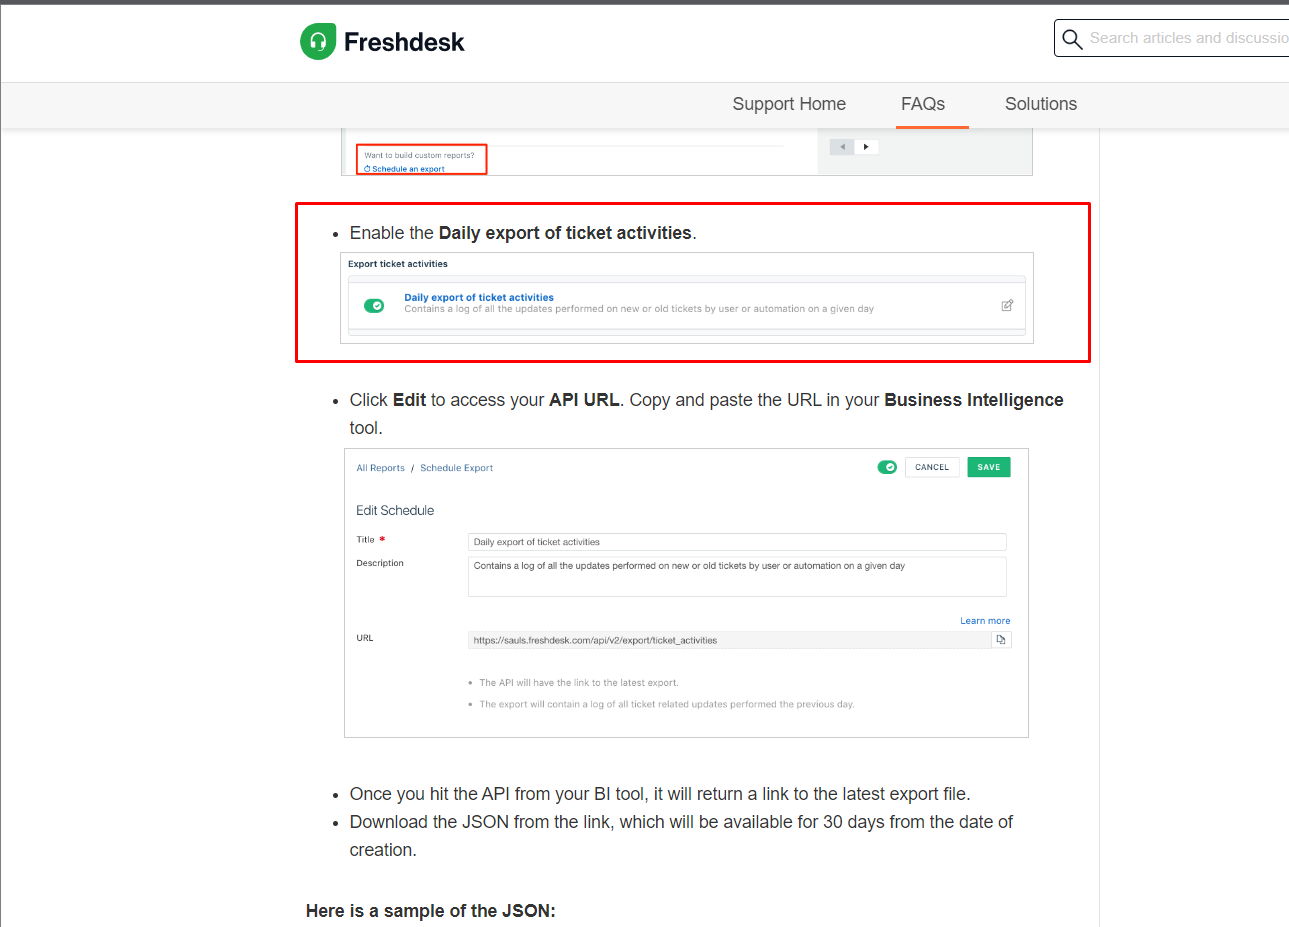Click the search magnifier icon
This screenshot has height=927, width=1289.
pos(1072,39)
